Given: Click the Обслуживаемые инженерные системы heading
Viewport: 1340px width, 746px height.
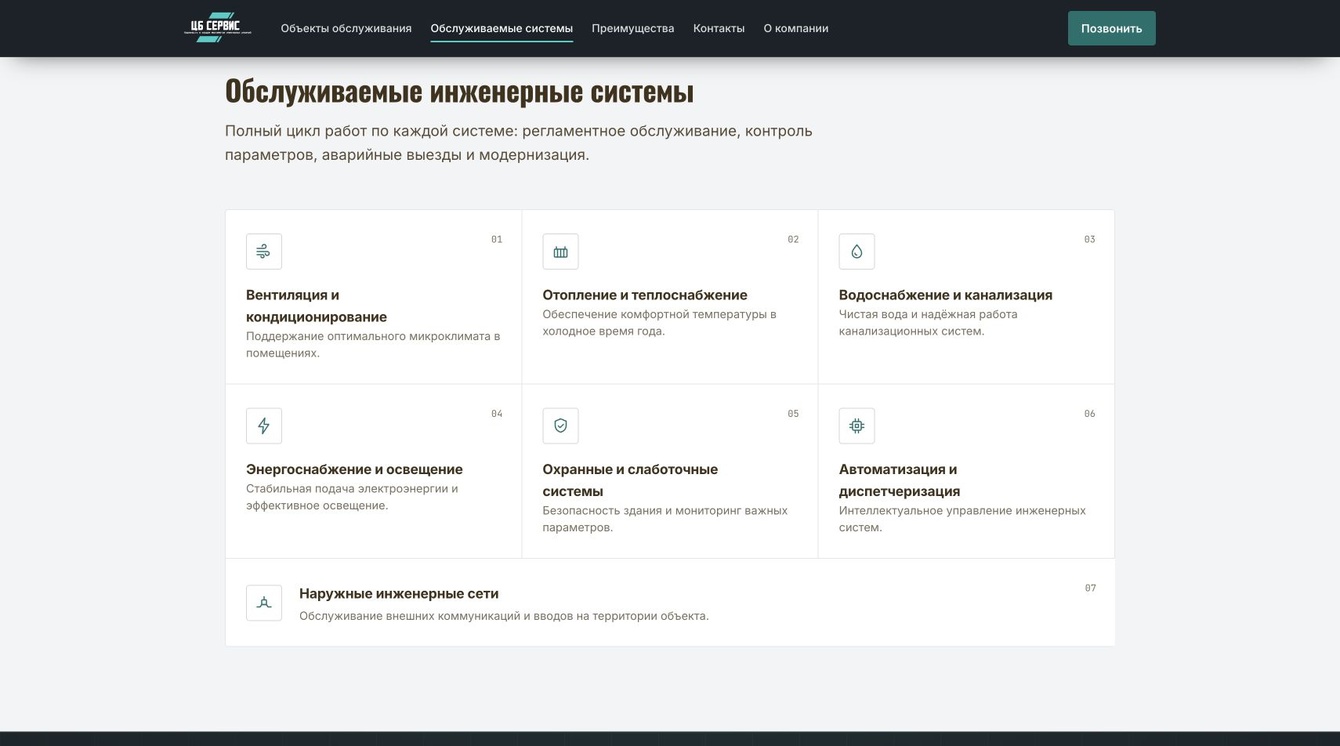Looking at the screenshot, I should tap(459, 90).
